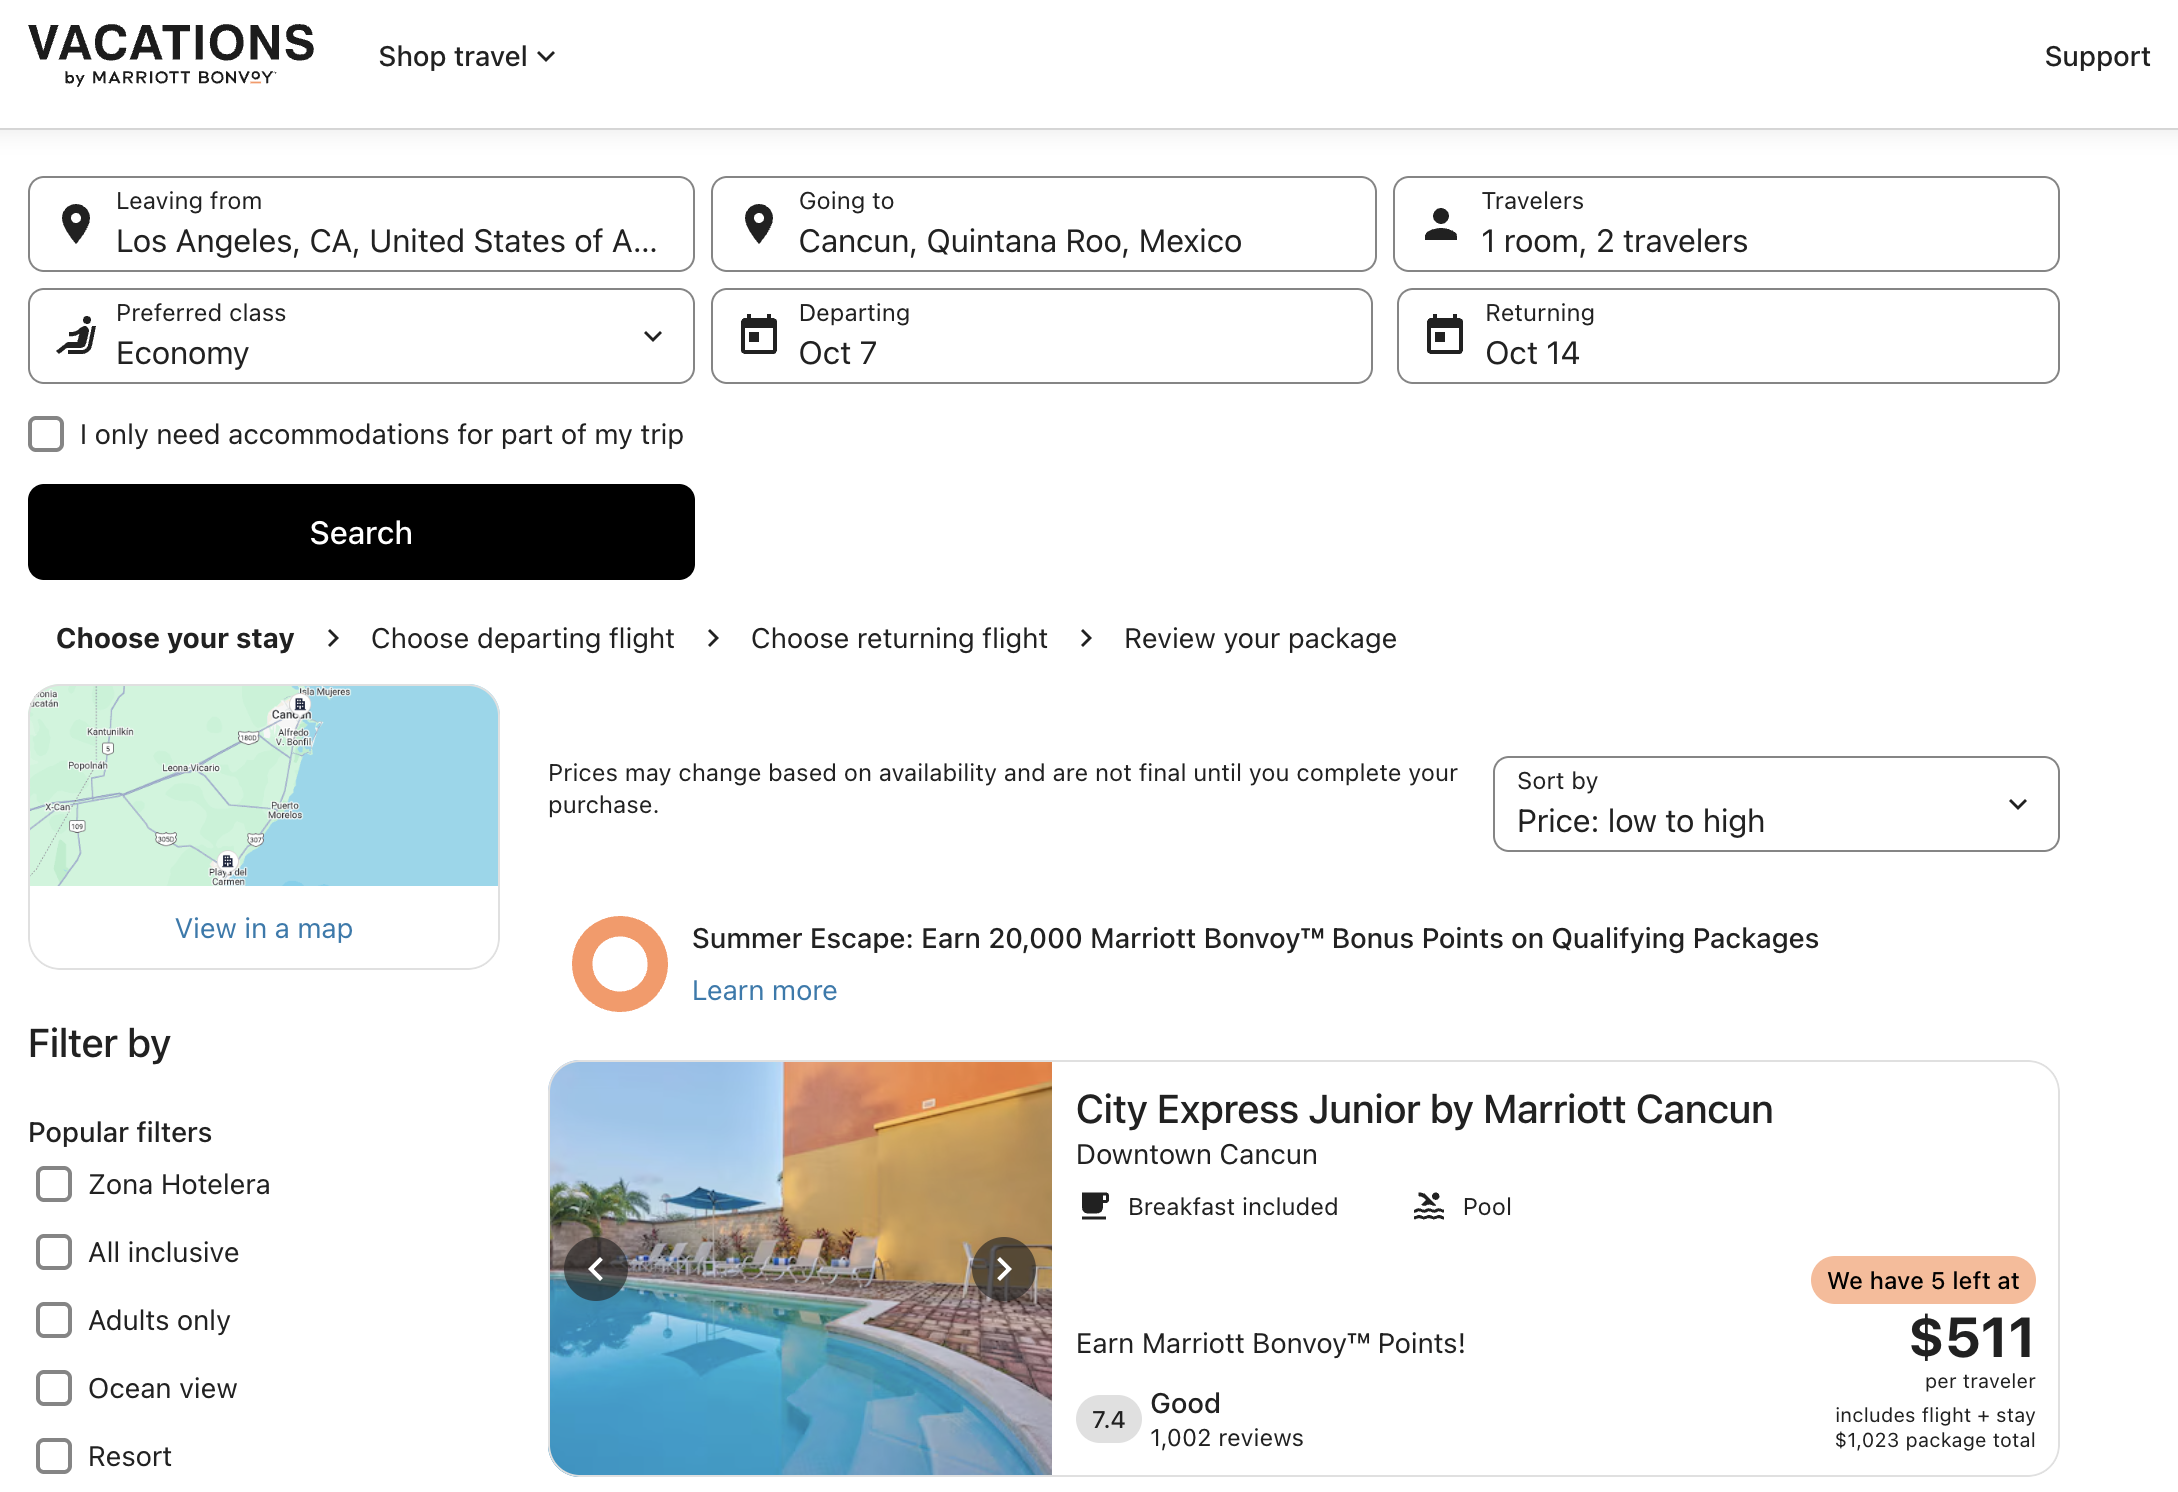Click the Pool swimmer icon
The width and height of the screenshot is (2178, 1492).
[x=1429, y=1206]
